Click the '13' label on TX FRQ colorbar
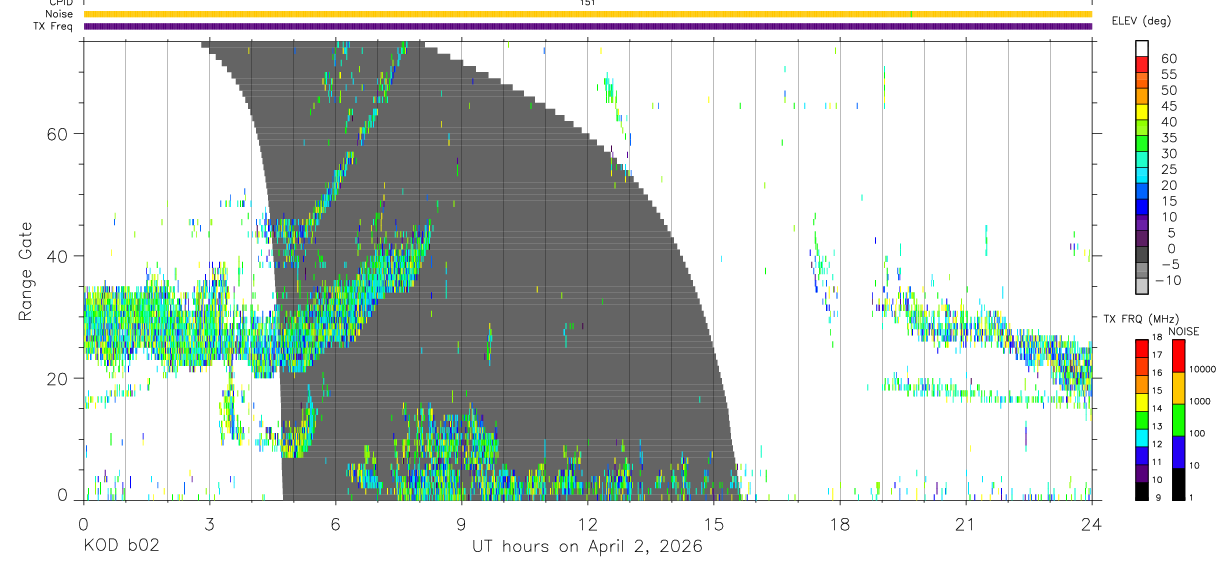 click(1157, 426)
